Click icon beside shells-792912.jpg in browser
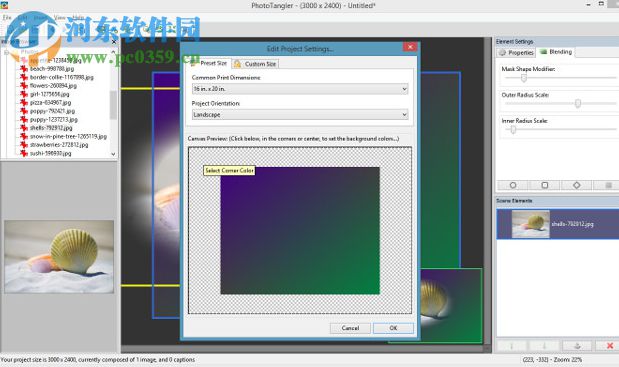Image resolution: width=619 pixels, height=367 pixels. tap(24, 128)
